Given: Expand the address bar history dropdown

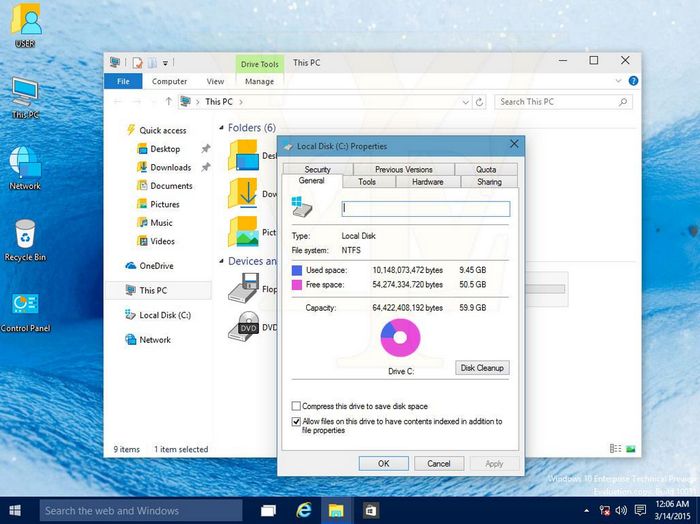Looking at the screenshot, I should (x=468, y=101).
